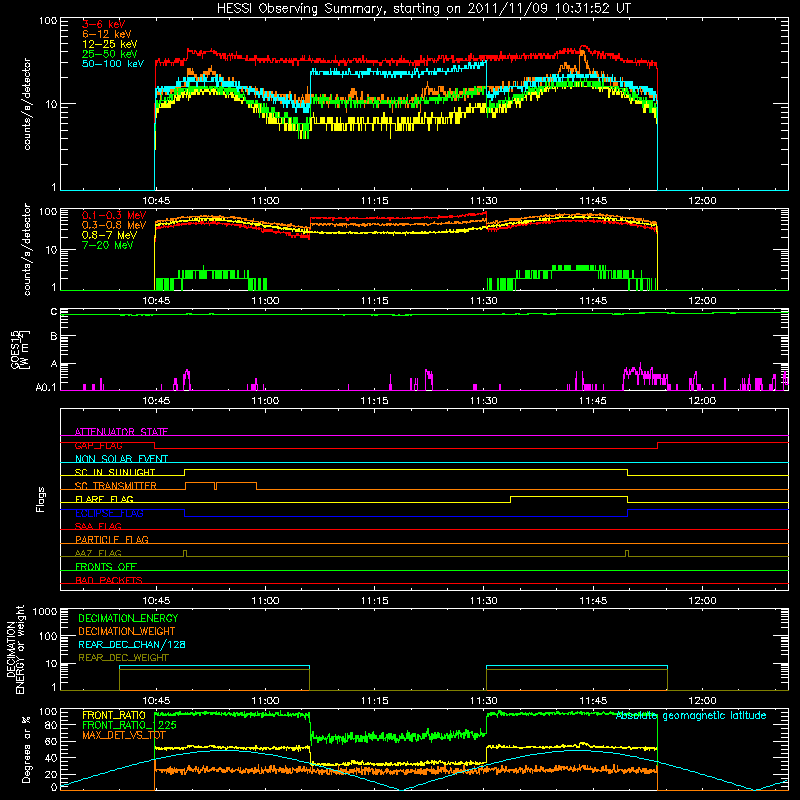Click the ECLIPSE_FLAG label
The width and height of the screenshot is (800, 800).
pos(109,513)
